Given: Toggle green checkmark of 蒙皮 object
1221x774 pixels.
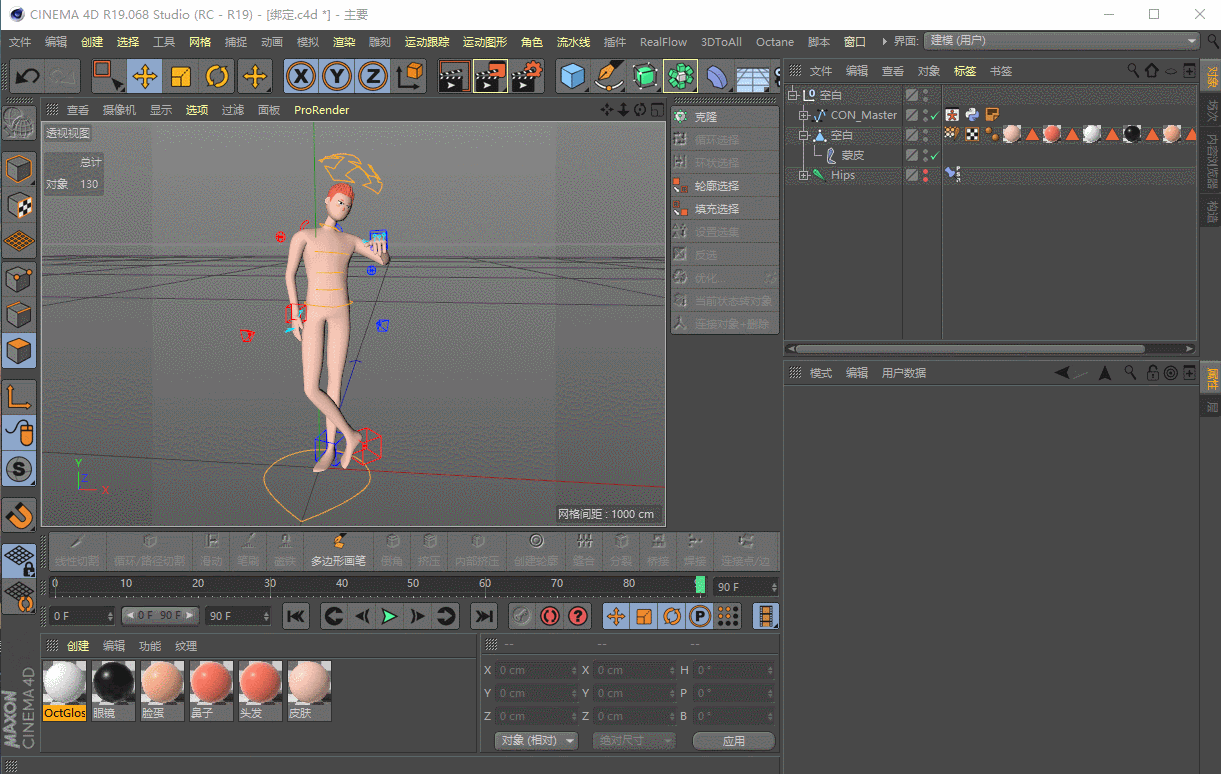Looking at the screenshot, I should tap(934, 155).
